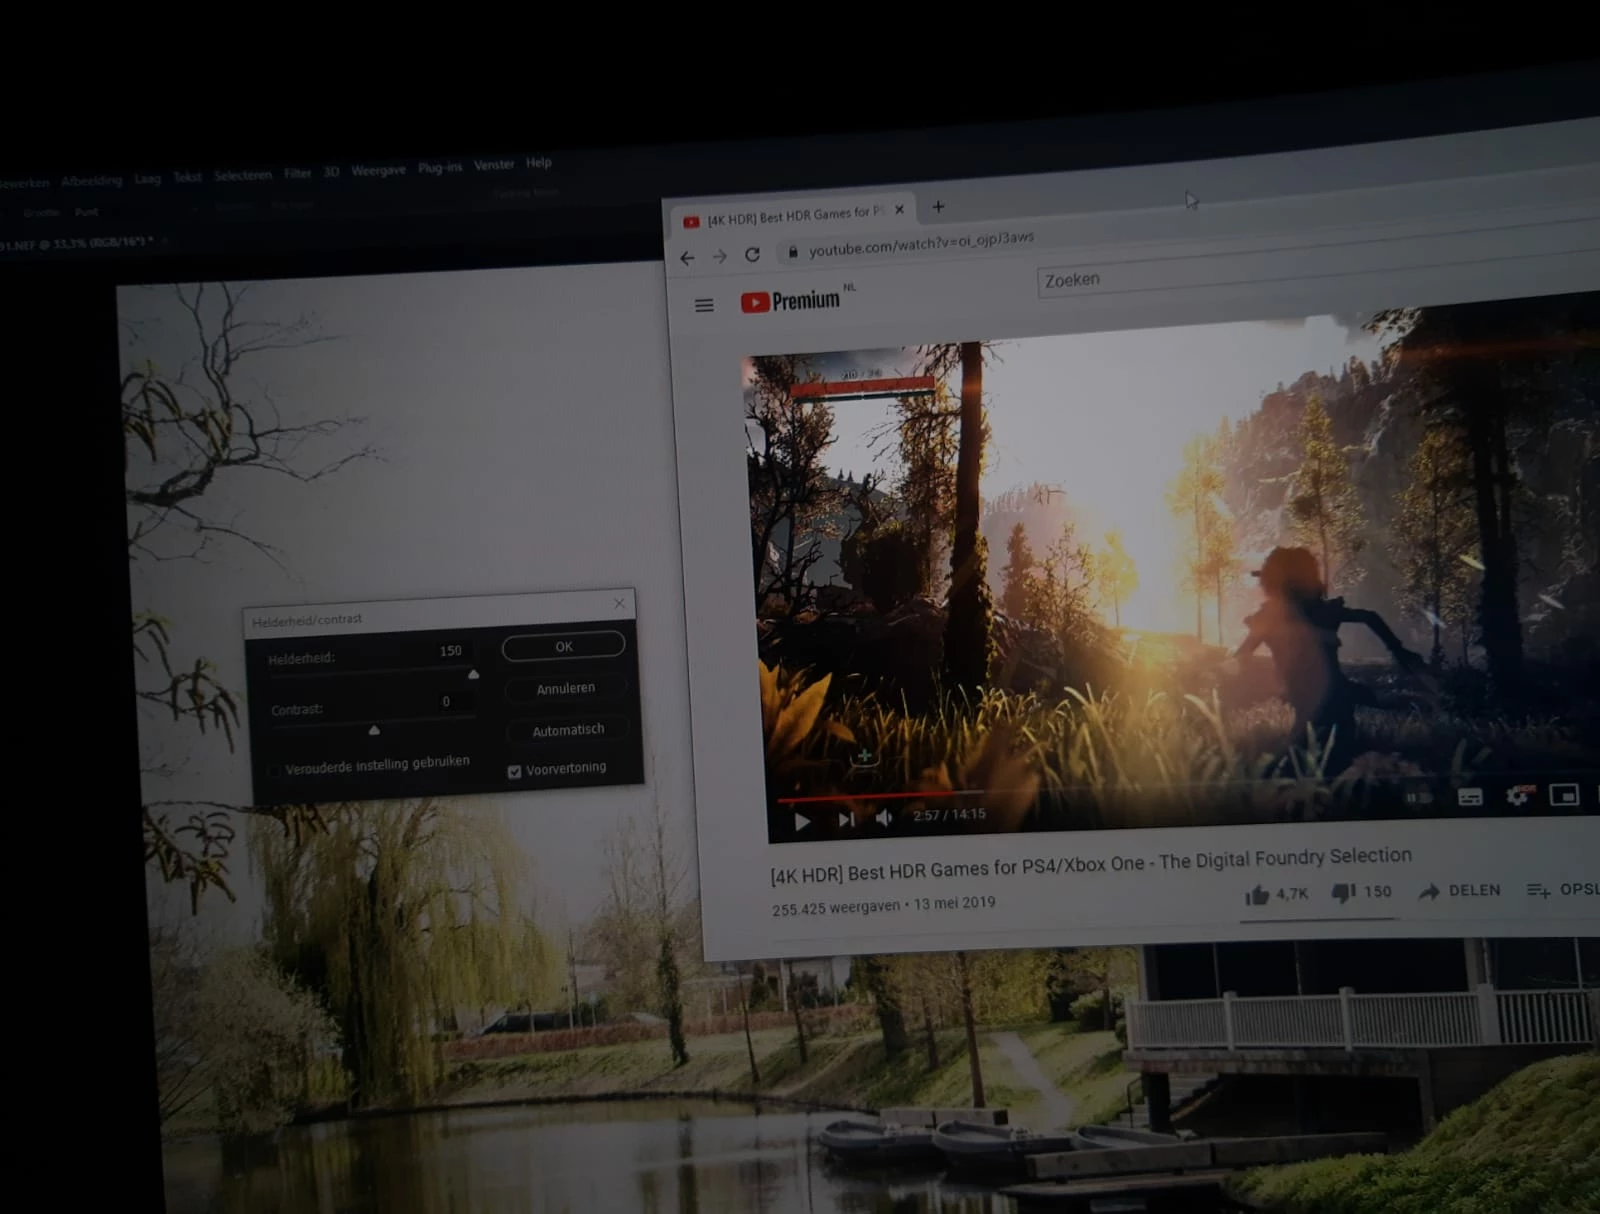Enable Verouderde instelling gebruiken checkbox

(x=274, y=771)
